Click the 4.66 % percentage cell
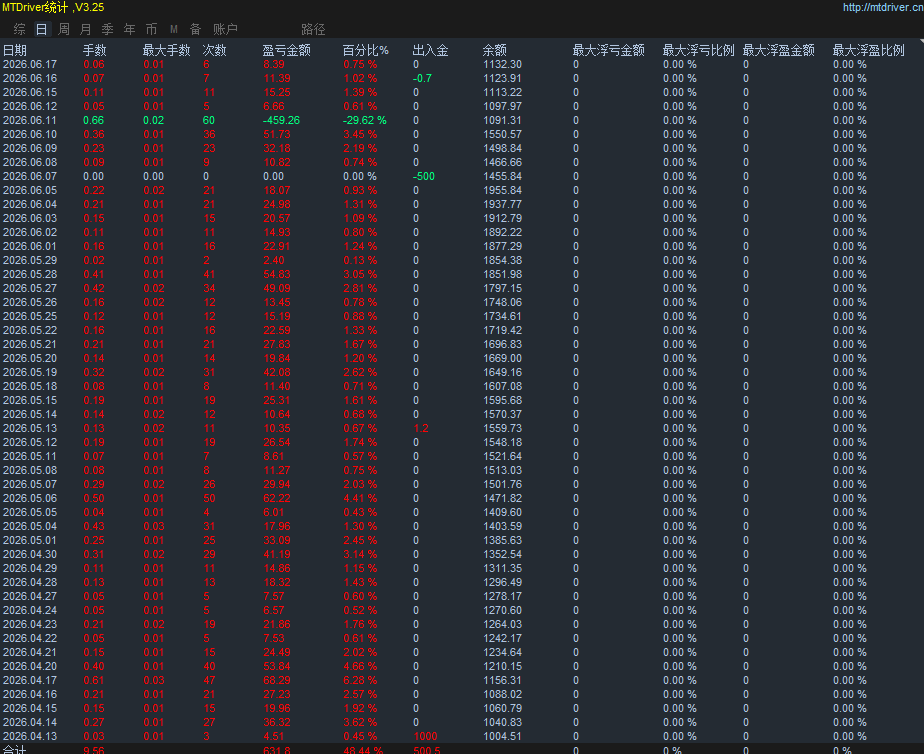 [360, 666]
